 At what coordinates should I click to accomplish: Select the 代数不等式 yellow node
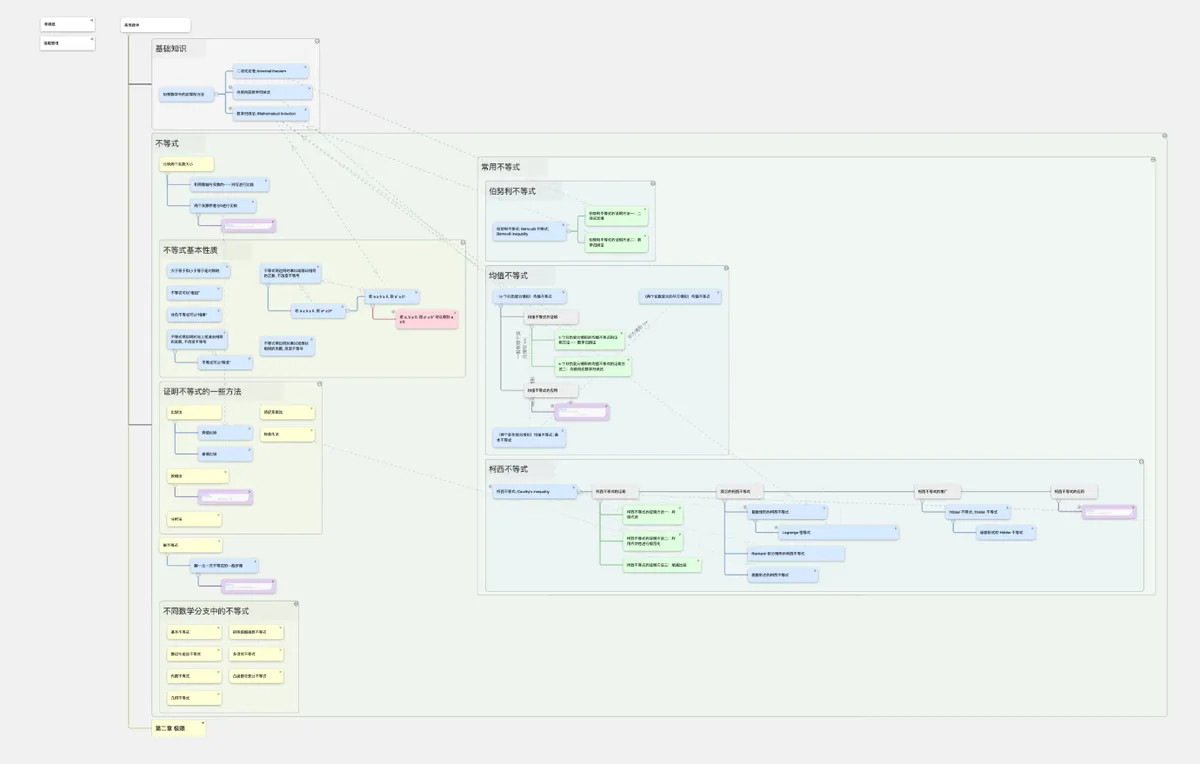194,676
